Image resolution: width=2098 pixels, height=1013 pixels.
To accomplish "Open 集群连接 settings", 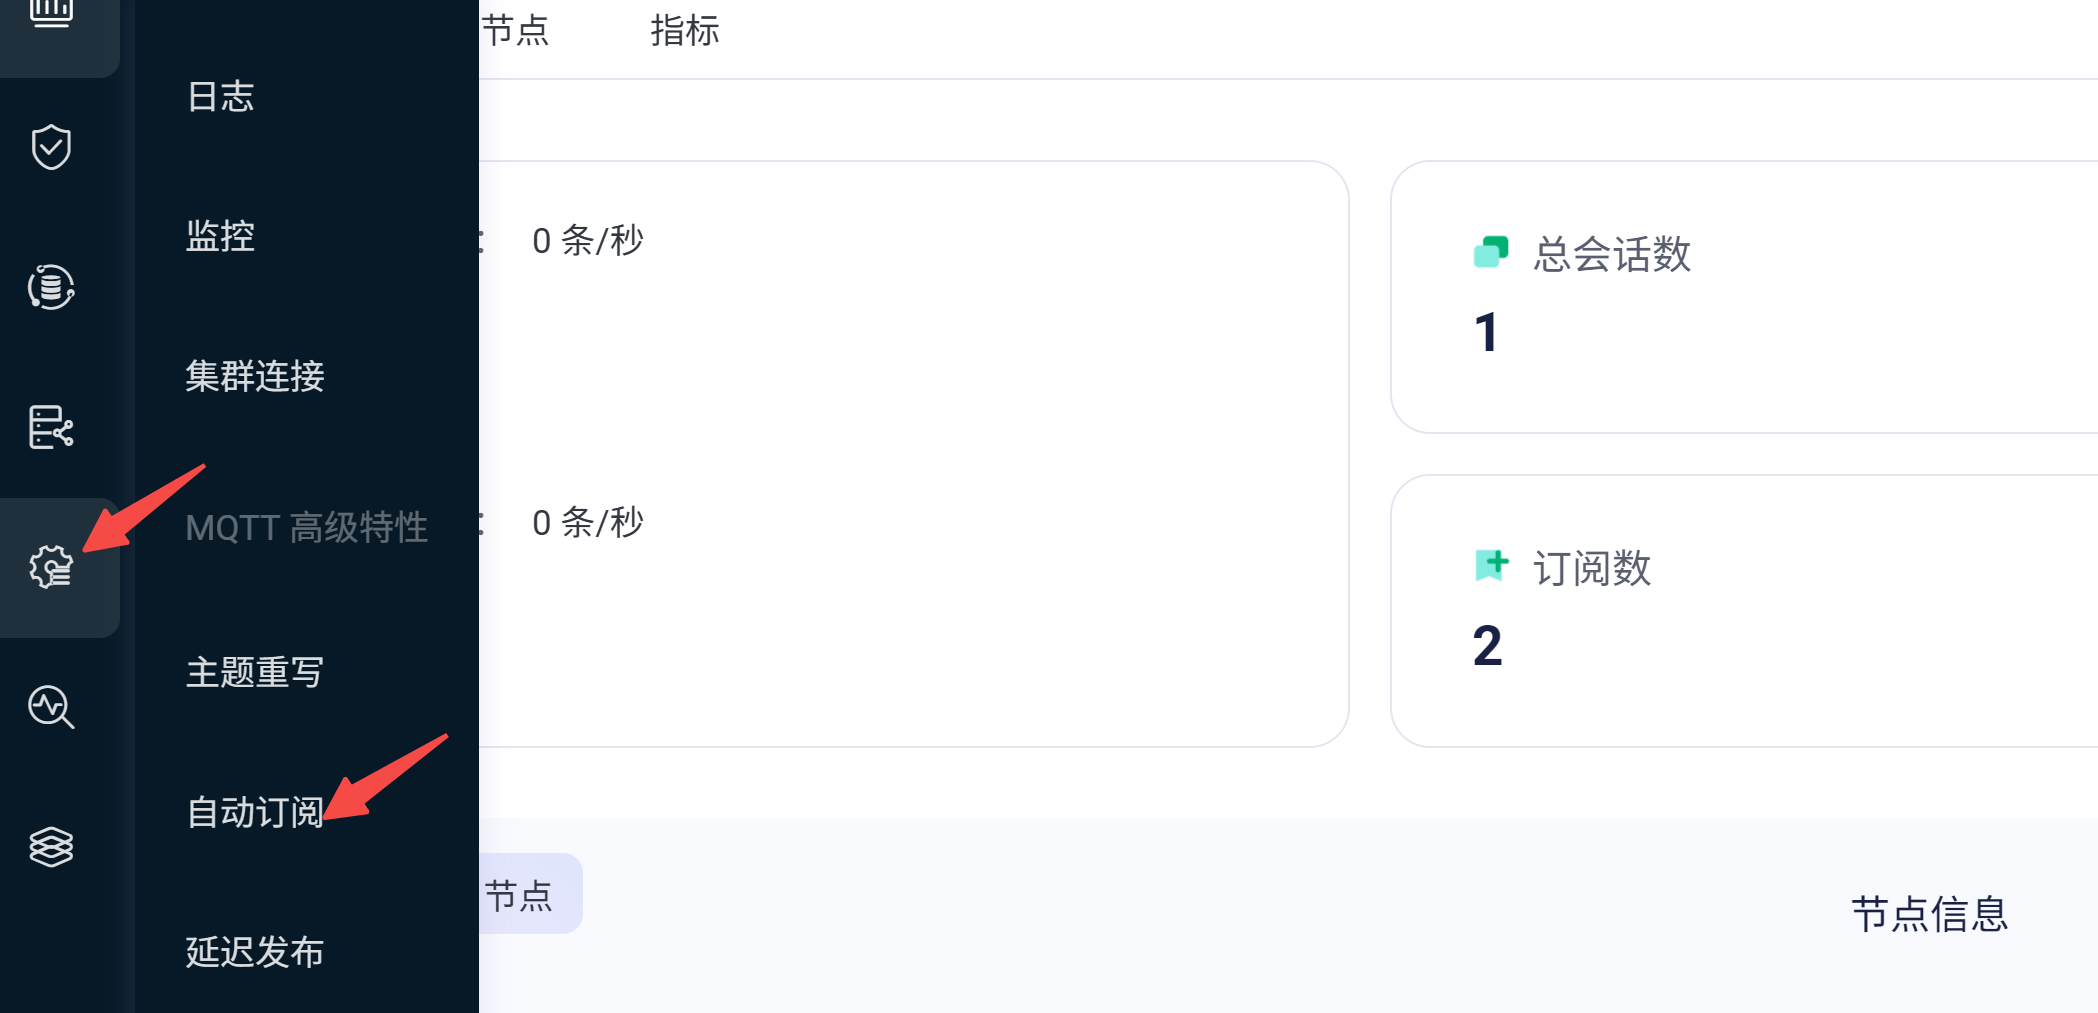I will [x=253, y=377].
